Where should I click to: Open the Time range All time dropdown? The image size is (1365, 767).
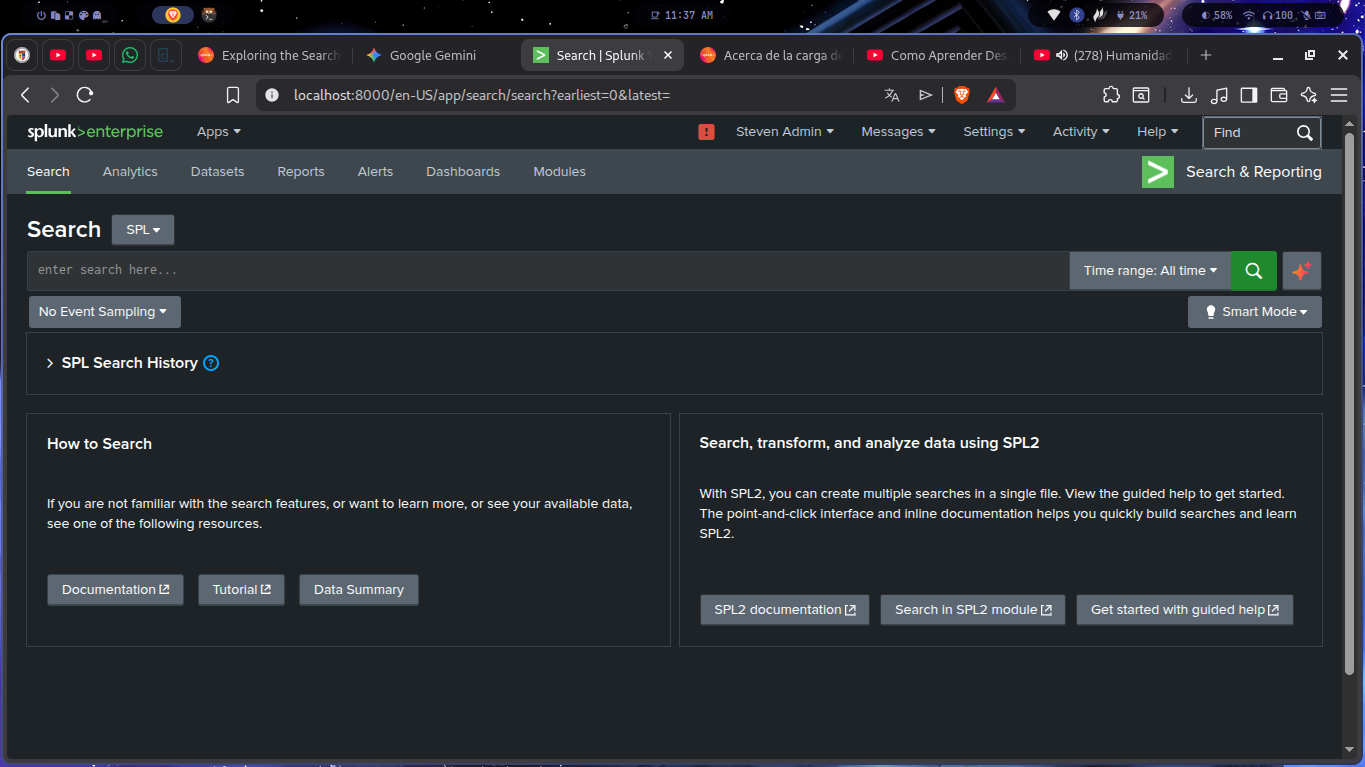(x=1150, y=270)
